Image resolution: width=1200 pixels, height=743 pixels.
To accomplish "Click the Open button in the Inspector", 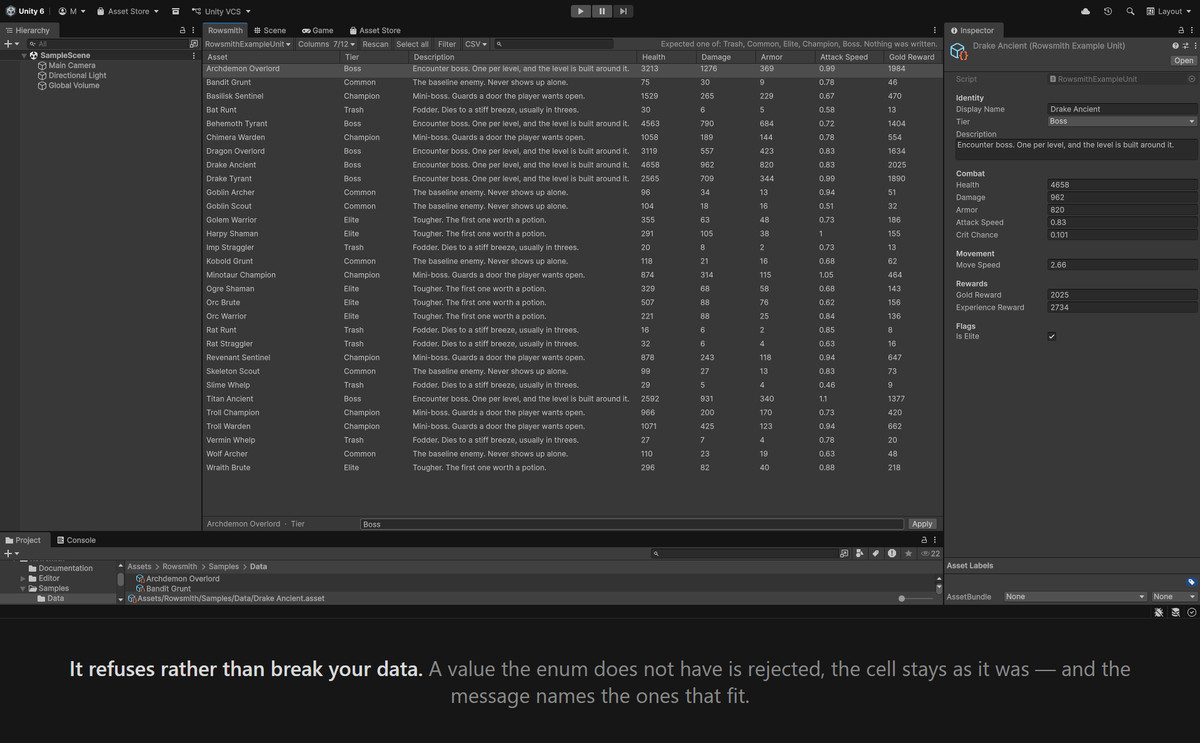I will (x=1183, y=61).
